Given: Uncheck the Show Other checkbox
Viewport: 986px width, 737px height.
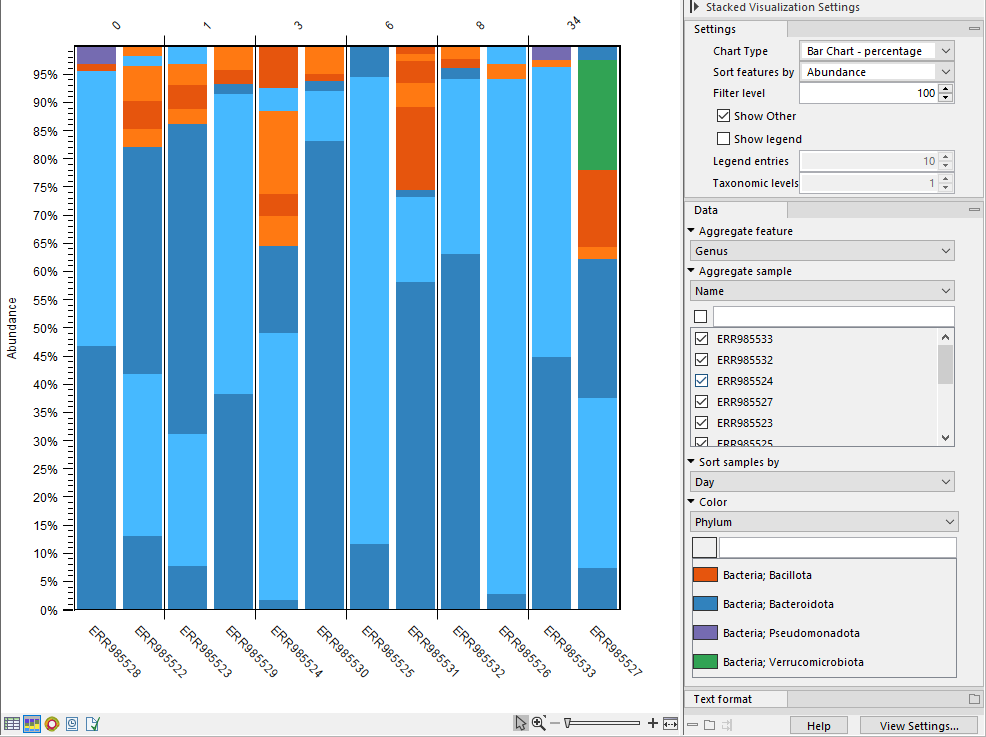Looking at the screenshot, I should (x=724, y=116).
